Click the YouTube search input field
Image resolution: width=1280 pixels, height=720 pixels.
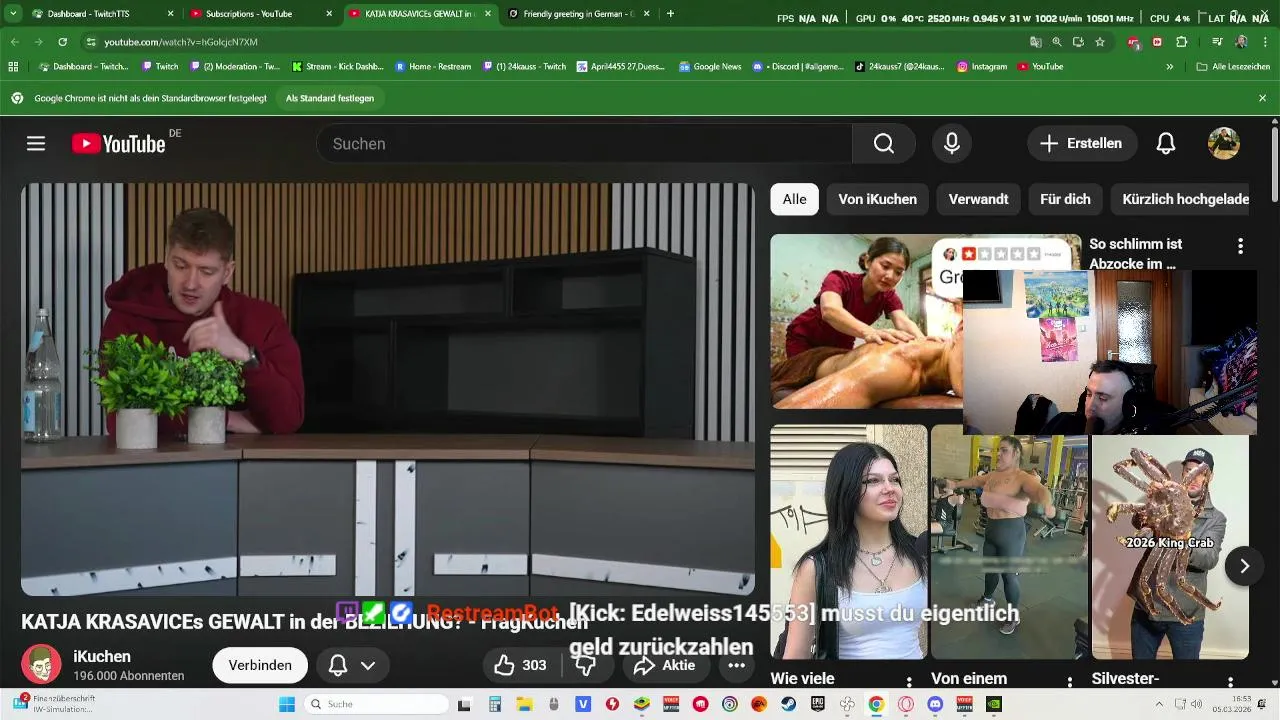pos(585,144)
